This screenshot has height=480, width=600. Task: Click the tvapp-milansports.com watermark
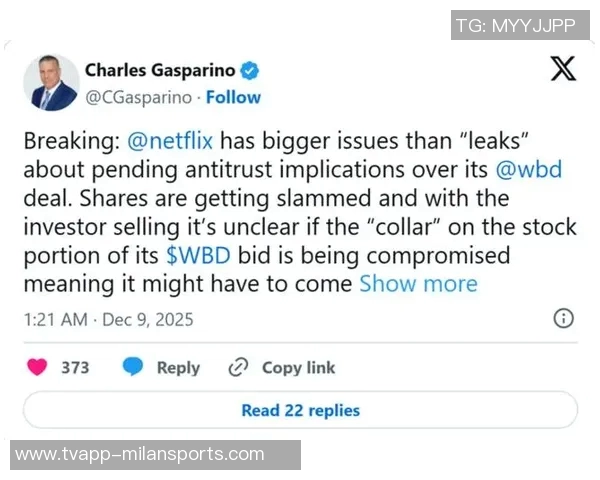pos(140,454)
